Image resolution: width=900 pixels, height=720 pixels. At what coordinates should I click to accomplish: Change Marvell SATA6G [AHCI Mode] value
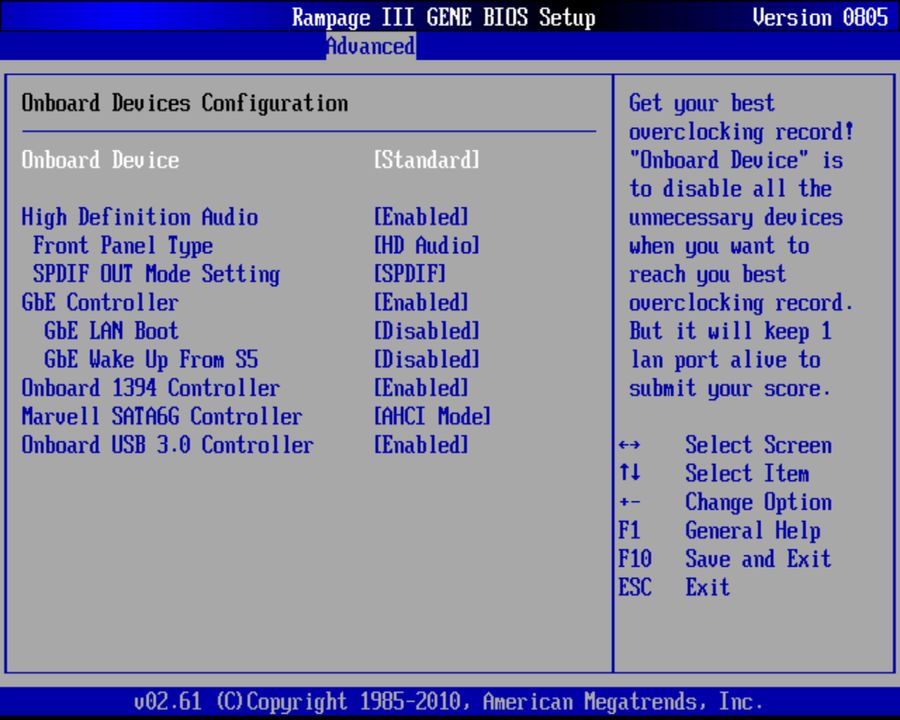432,416
